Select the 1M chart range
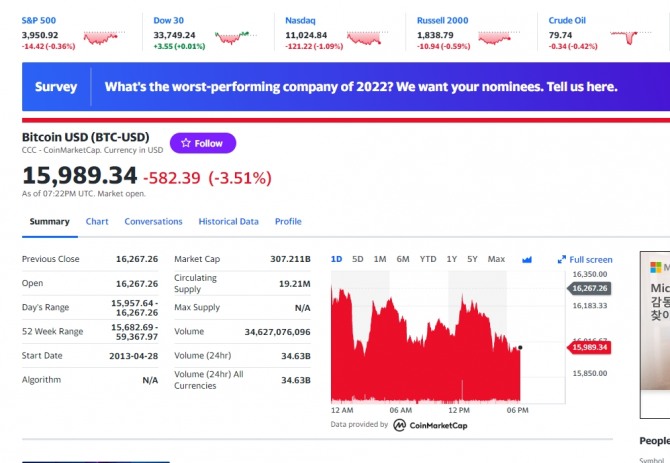The height and width of the screenshot is (463, 670). [380, 259]
